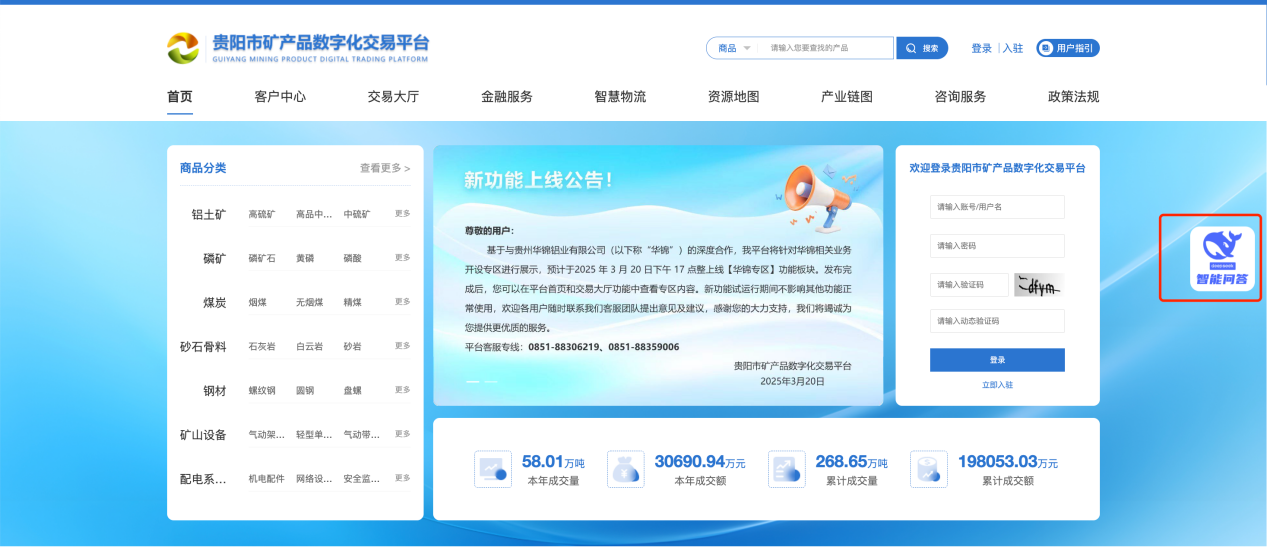The width and height of the screenshot is (1267, 548).
Task: Select 煤炭 category
Action: [x=215, y=302]
